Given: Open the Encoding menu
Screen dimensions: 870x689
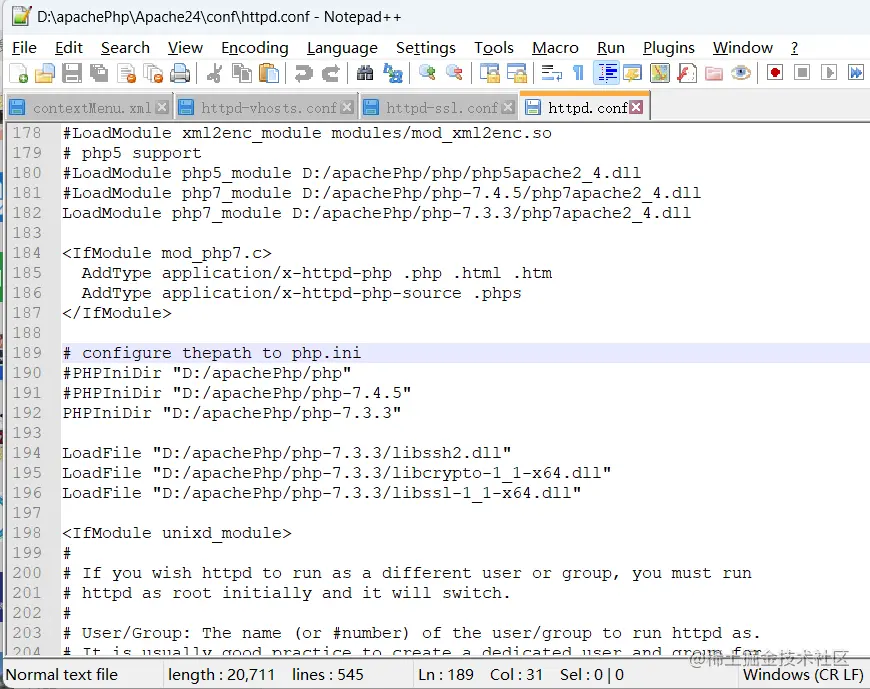Looking at the screenshot, I should click(x=255, y=48).
